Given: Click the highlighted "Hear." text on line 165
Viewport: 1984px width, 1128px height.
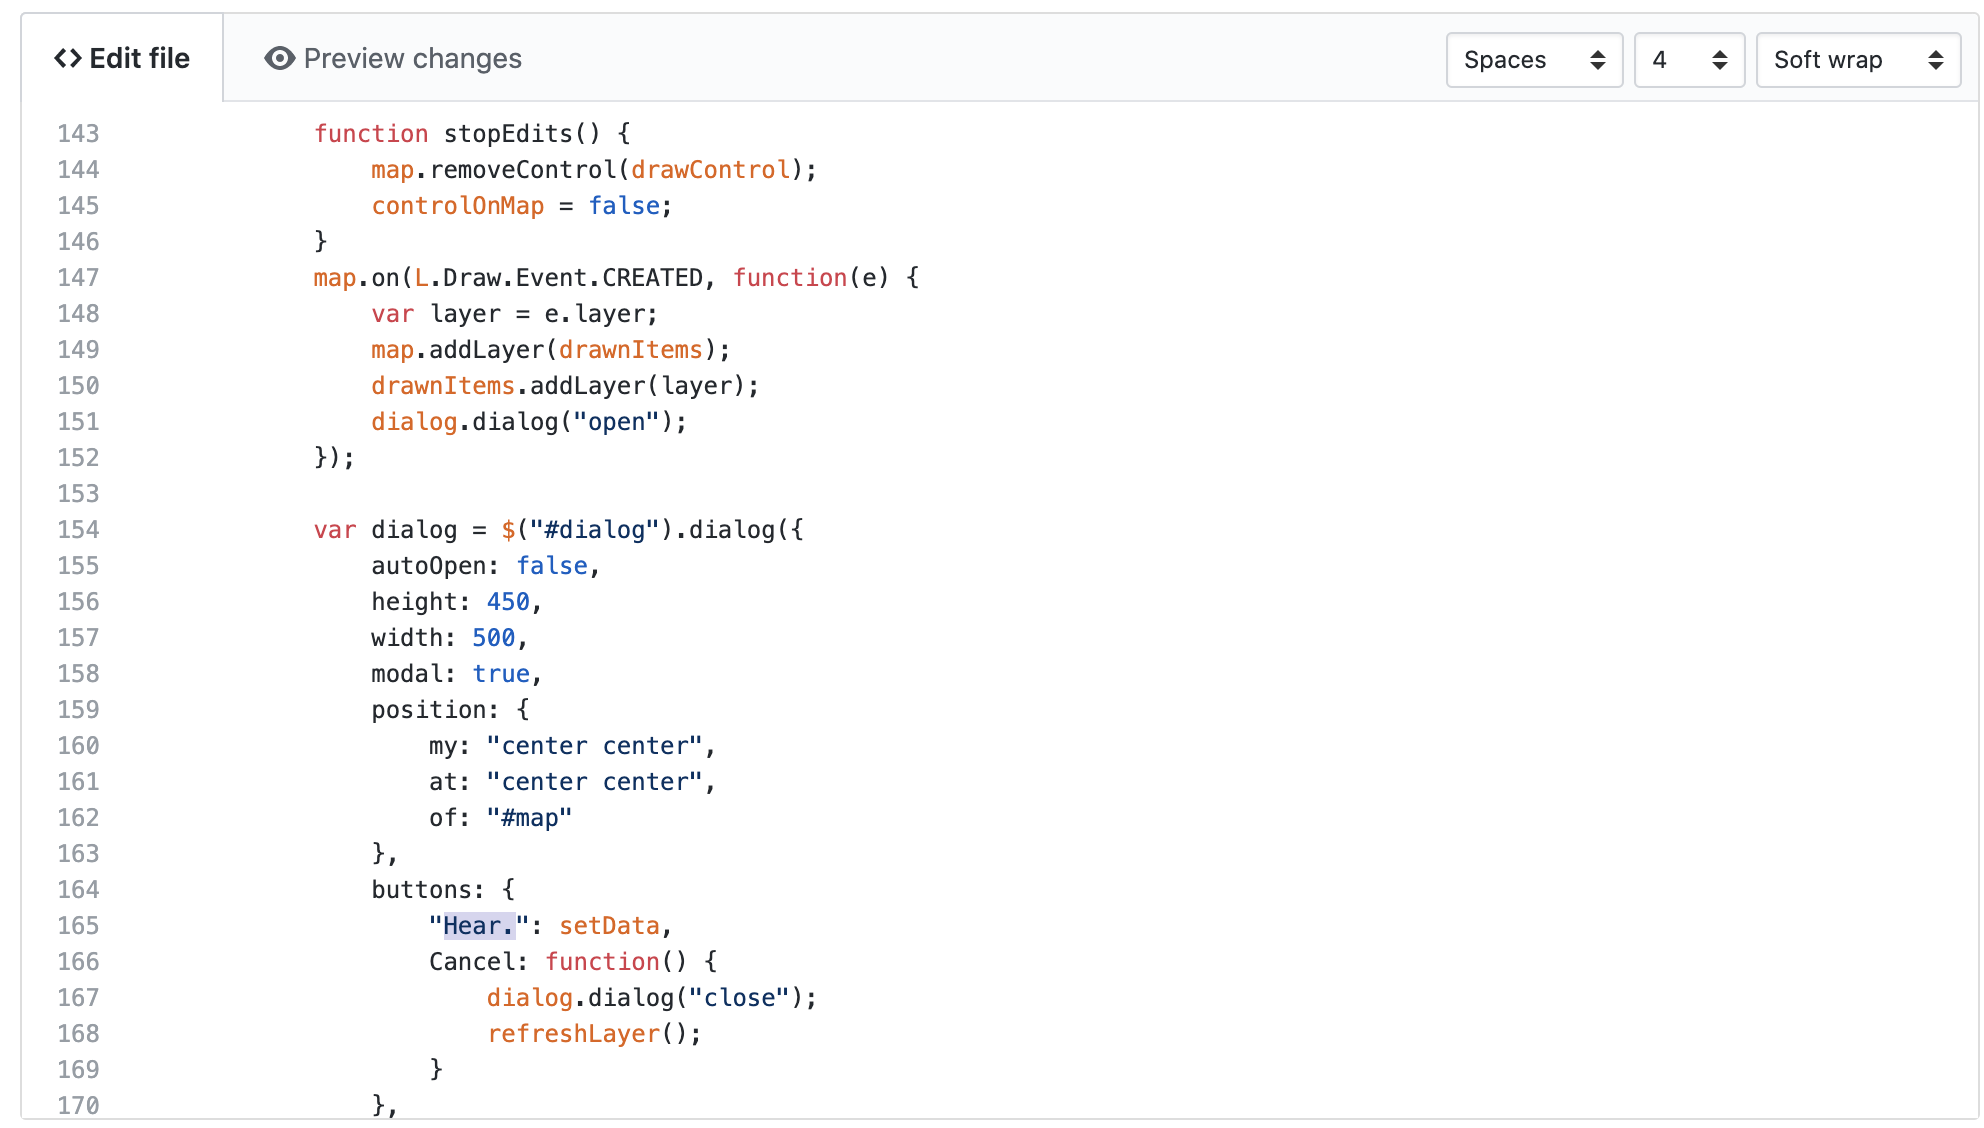Looking at the screenshot, I should tap(478, 926).
